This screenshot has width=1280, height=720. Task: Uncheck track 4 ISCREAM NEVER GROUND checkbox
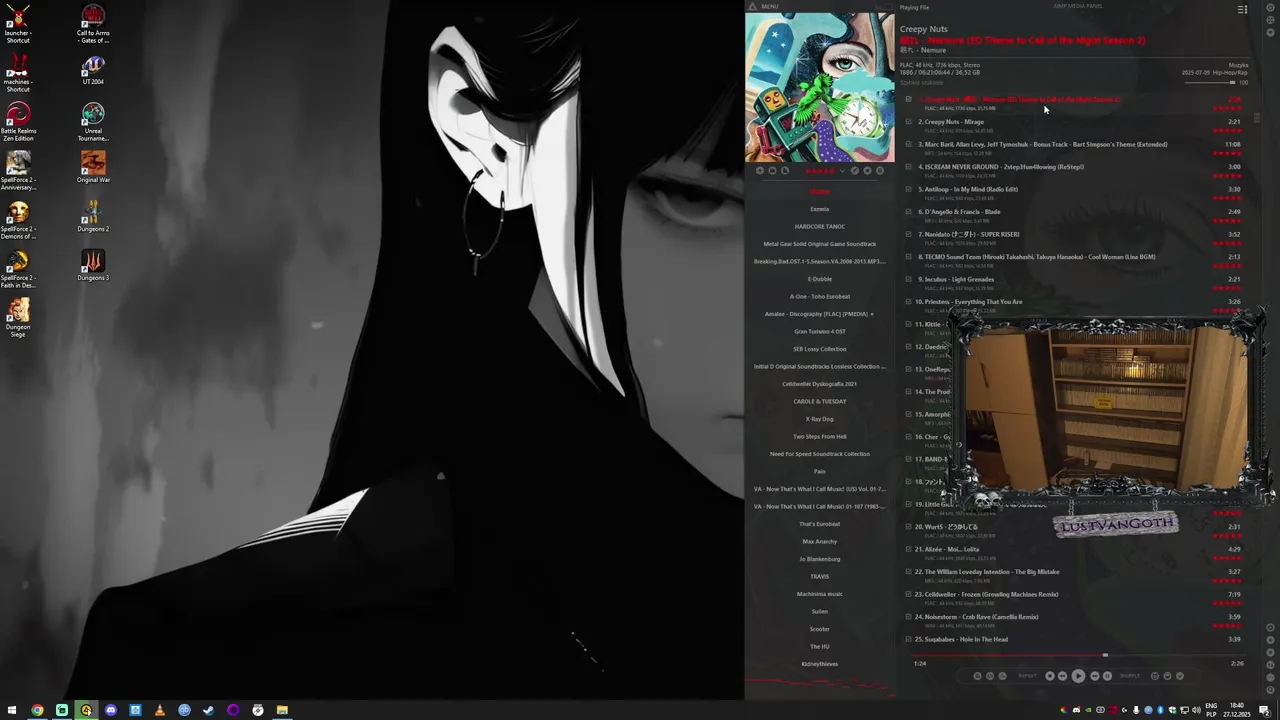coord(908,167)
